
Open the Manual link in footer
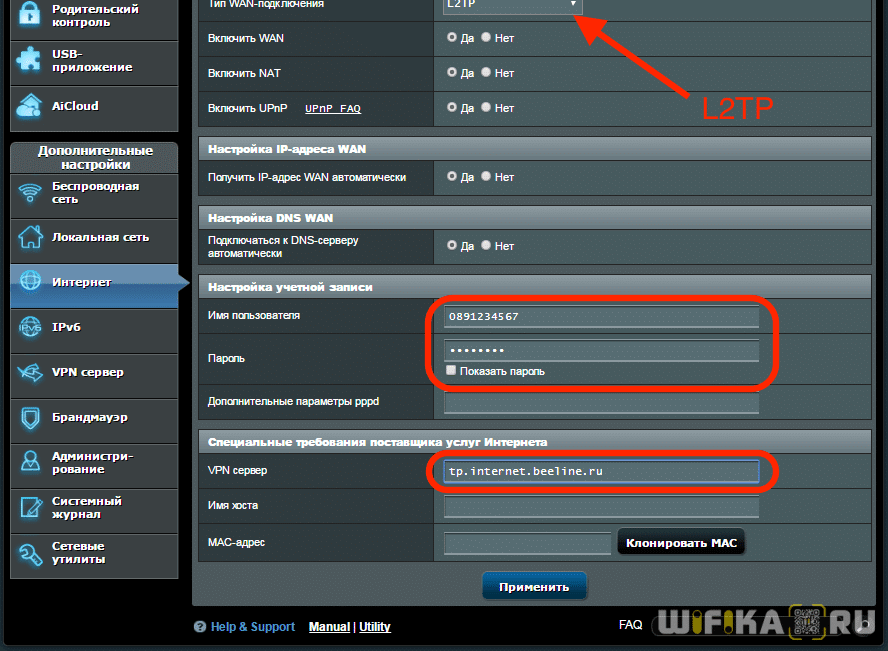tap(329, 627)
